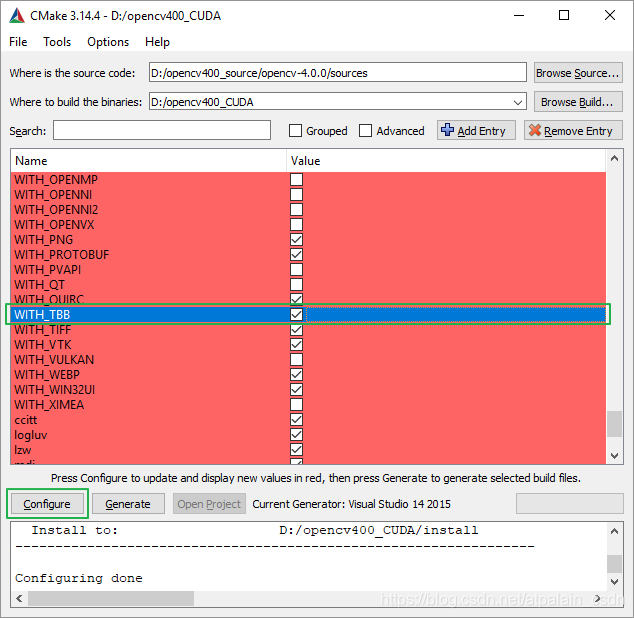Screen dimensions: 634x618
Task: Enable the Grouped checkbox
Action: pos(295,131)
